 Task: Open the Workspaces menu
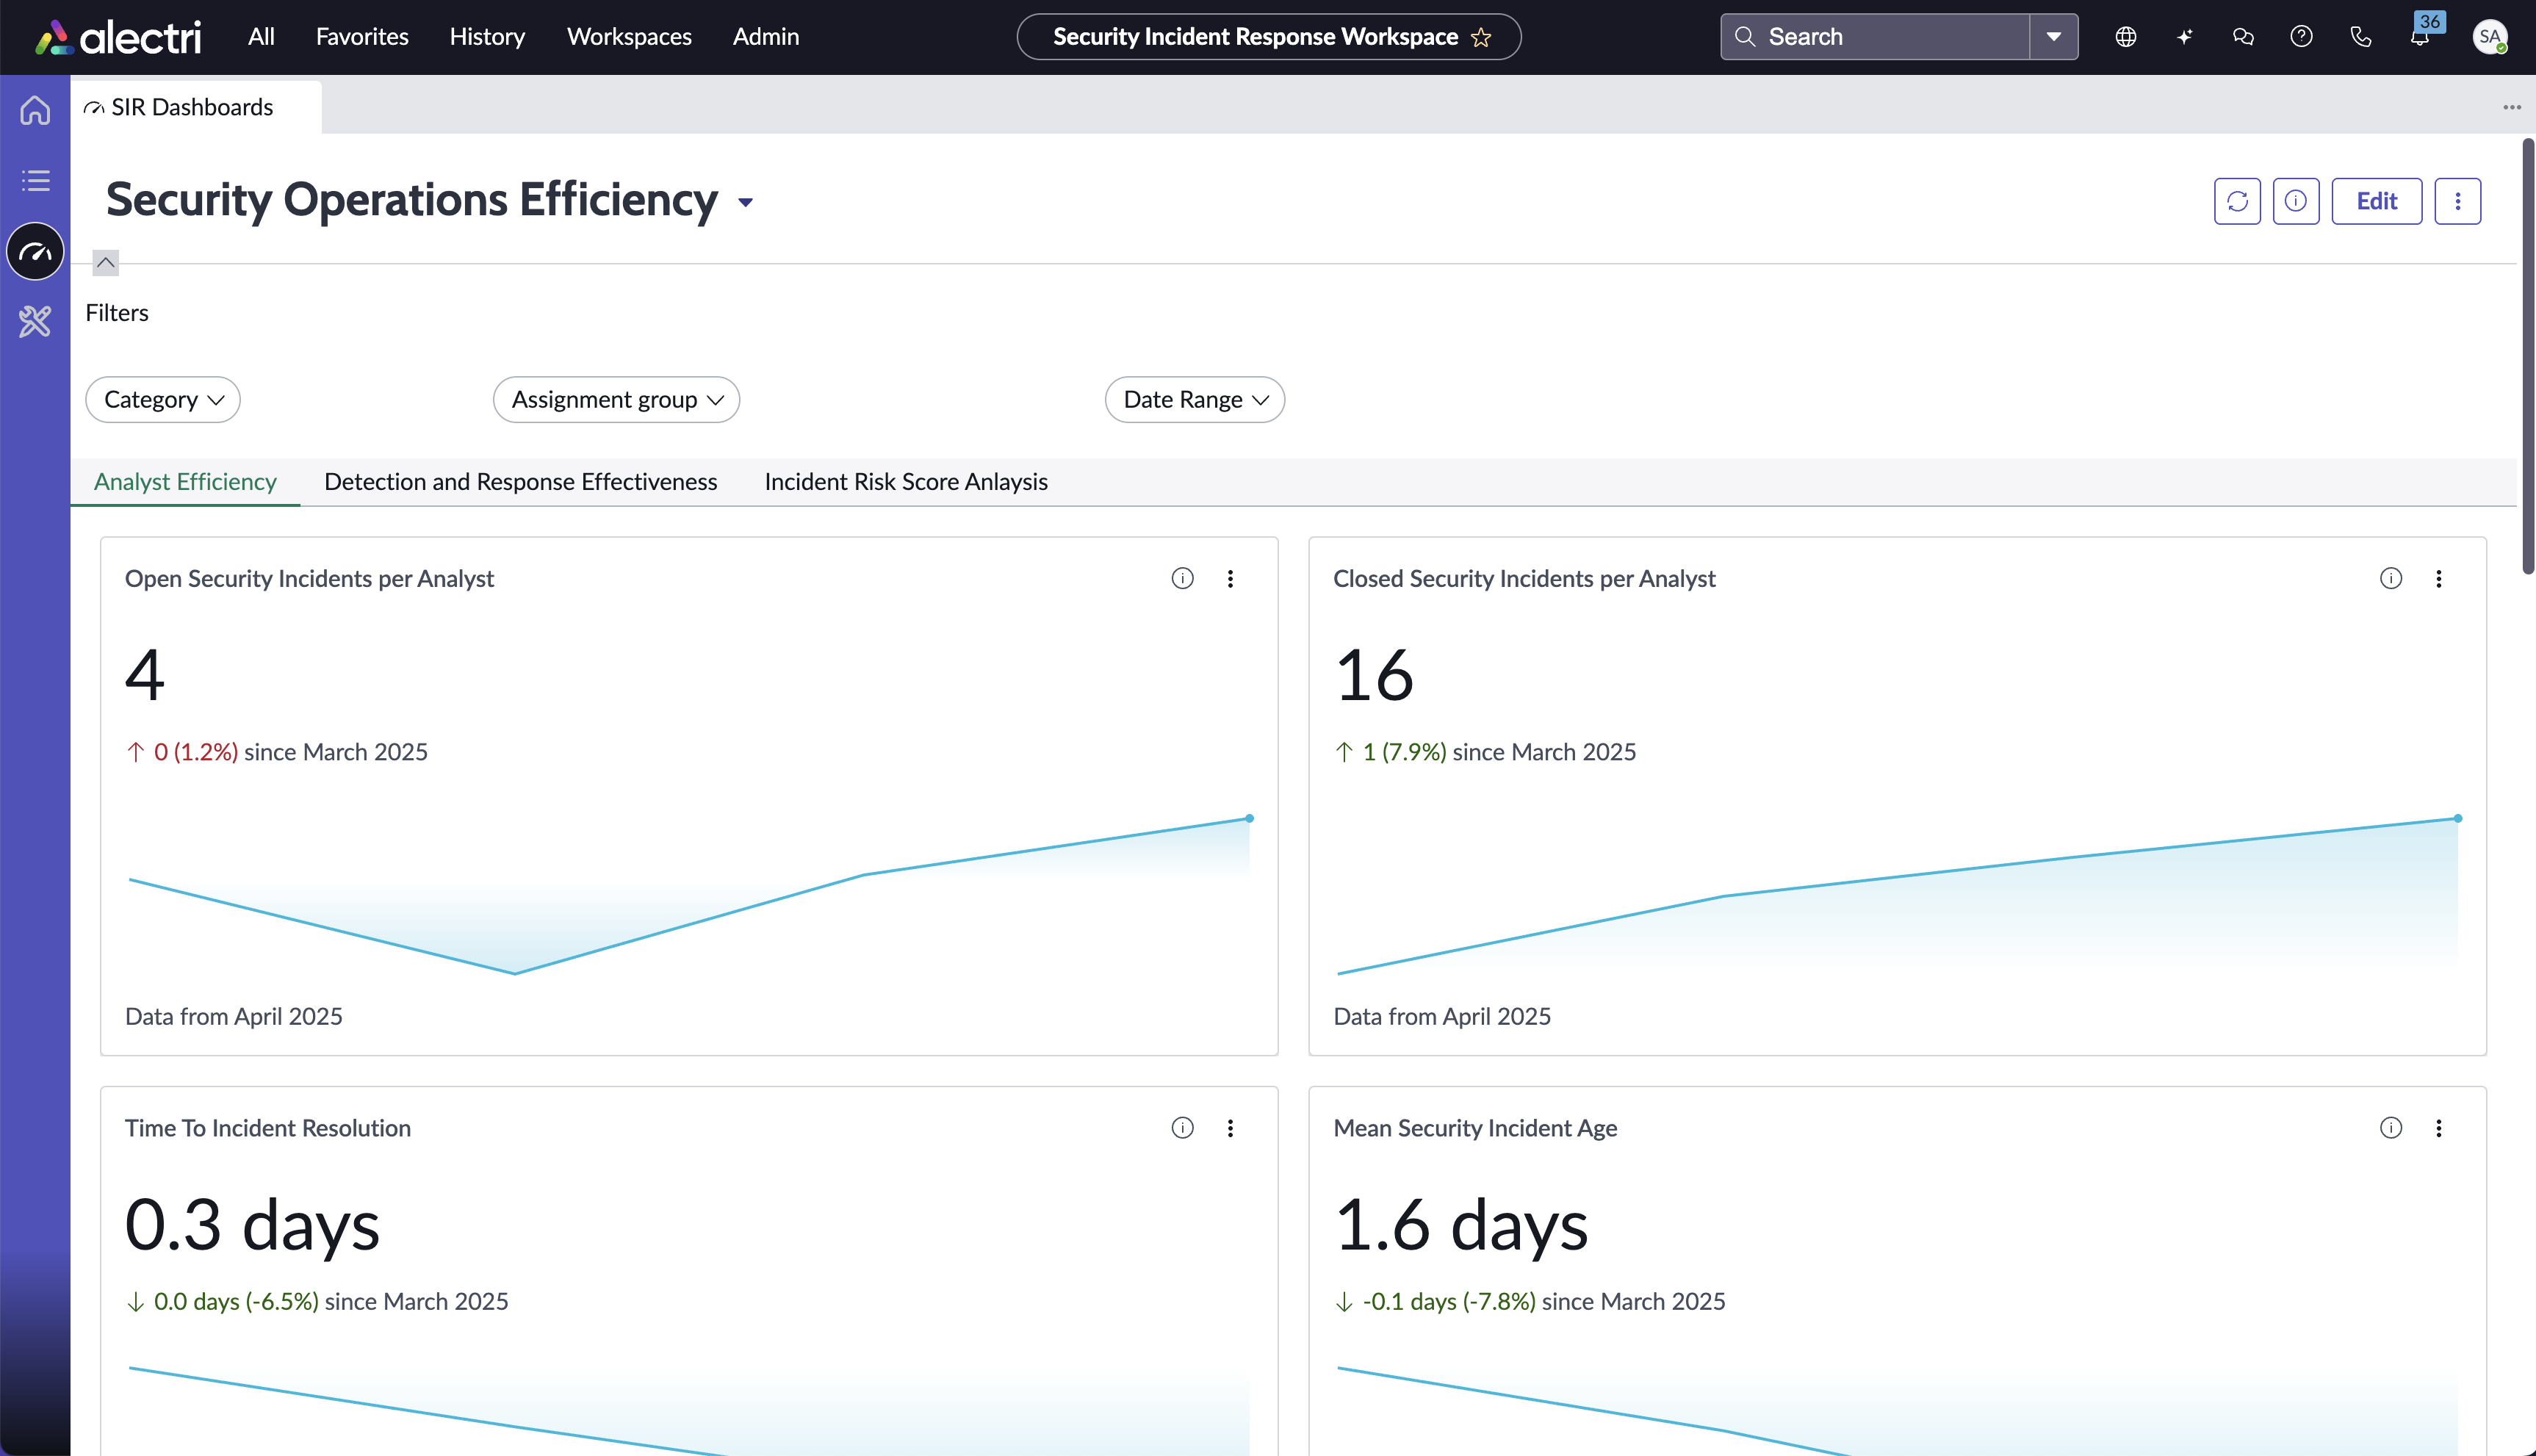click(x=629, y=37)
